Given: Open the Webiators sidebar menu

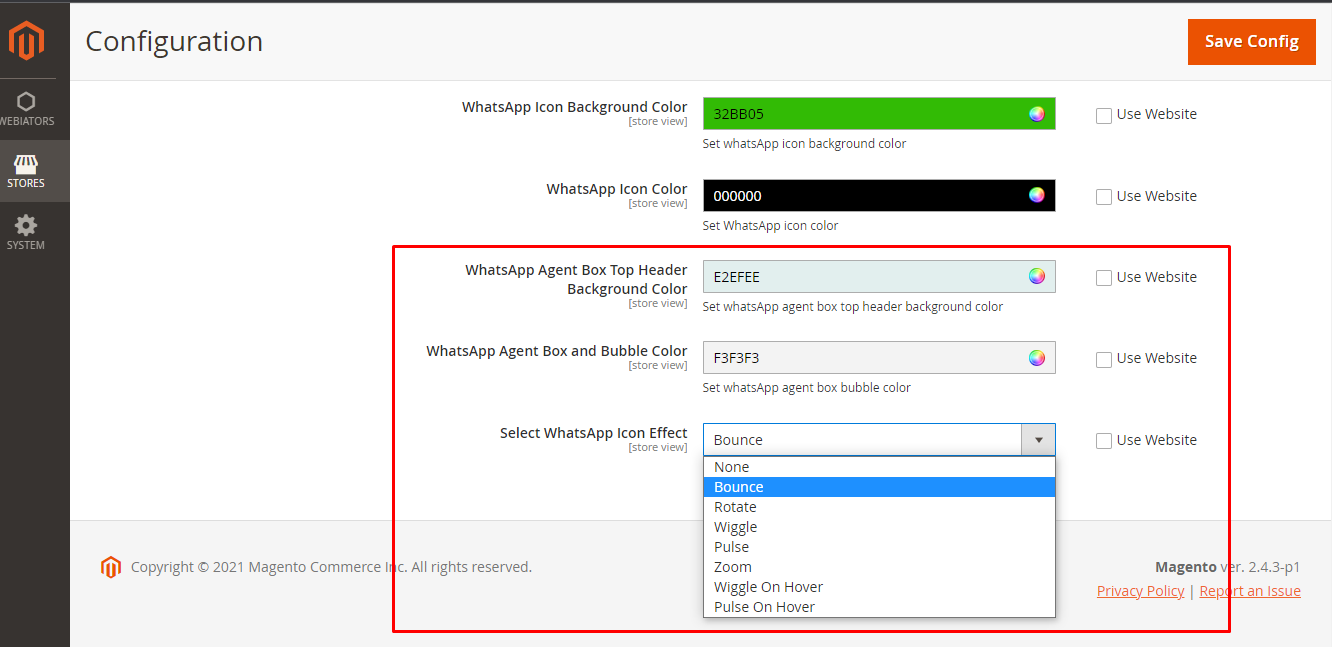Looking at the screenshot, I should coord(27,109).
